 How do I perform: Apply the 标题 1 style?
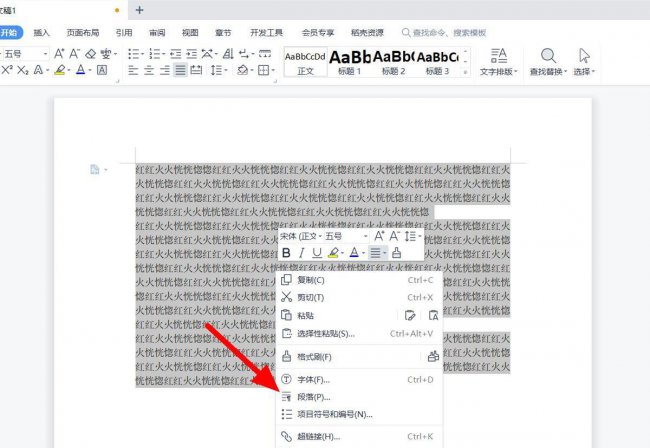(x=349, y=62)
